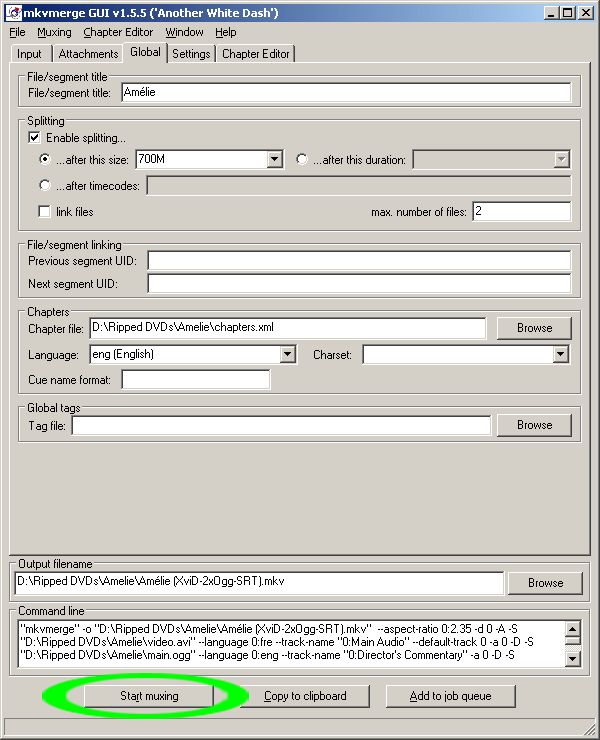
Task: Maximize the mkvmerge GUI window
Action: click(x=567, y=13)
